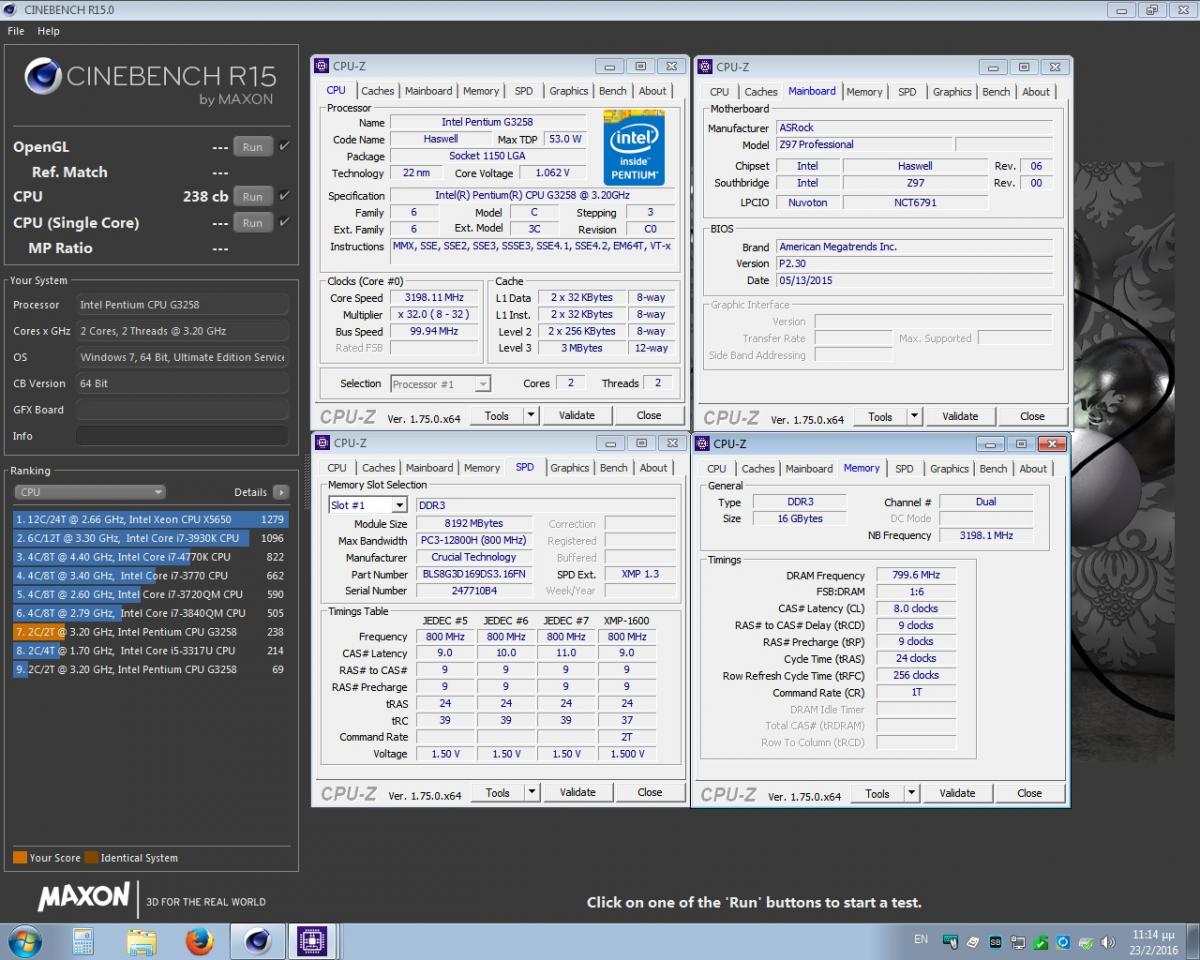Click Validate in CPU-Z CPU window
1200x960 pixels.
pos(577,415)
